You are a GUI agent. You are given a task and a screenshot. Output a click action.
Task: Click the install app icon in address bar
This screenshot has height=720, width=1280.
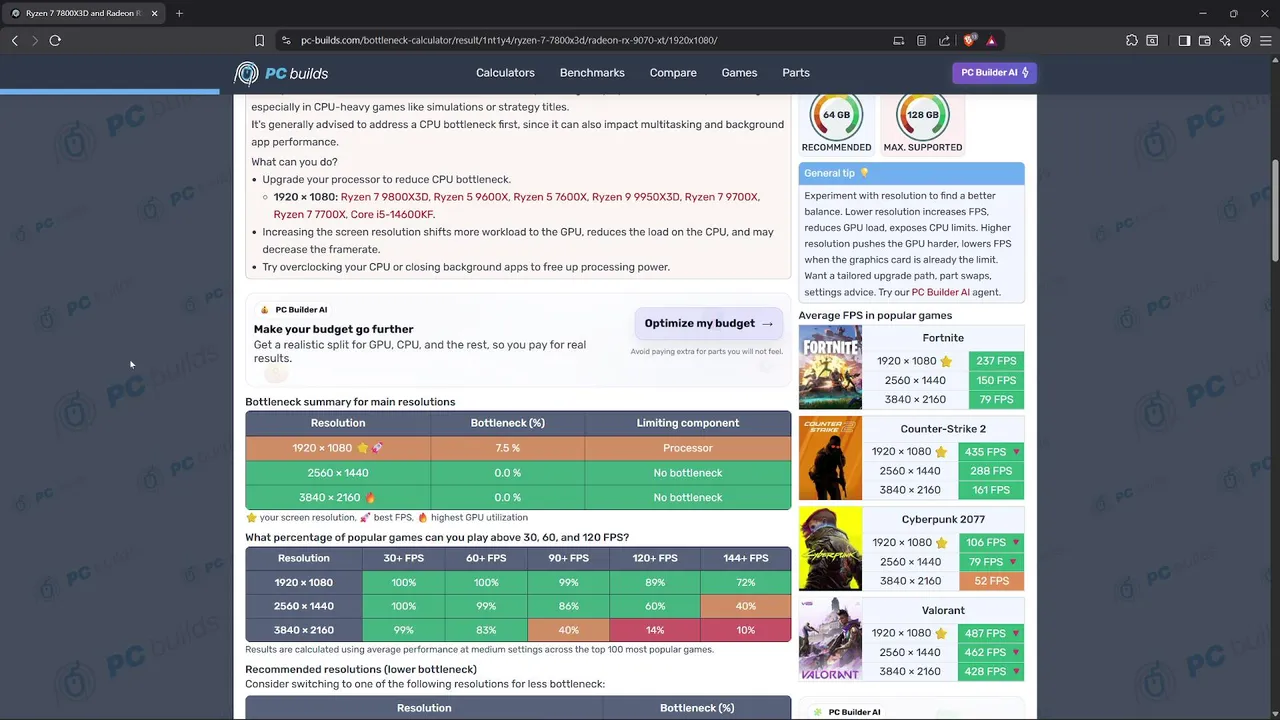tap(898, 40)
